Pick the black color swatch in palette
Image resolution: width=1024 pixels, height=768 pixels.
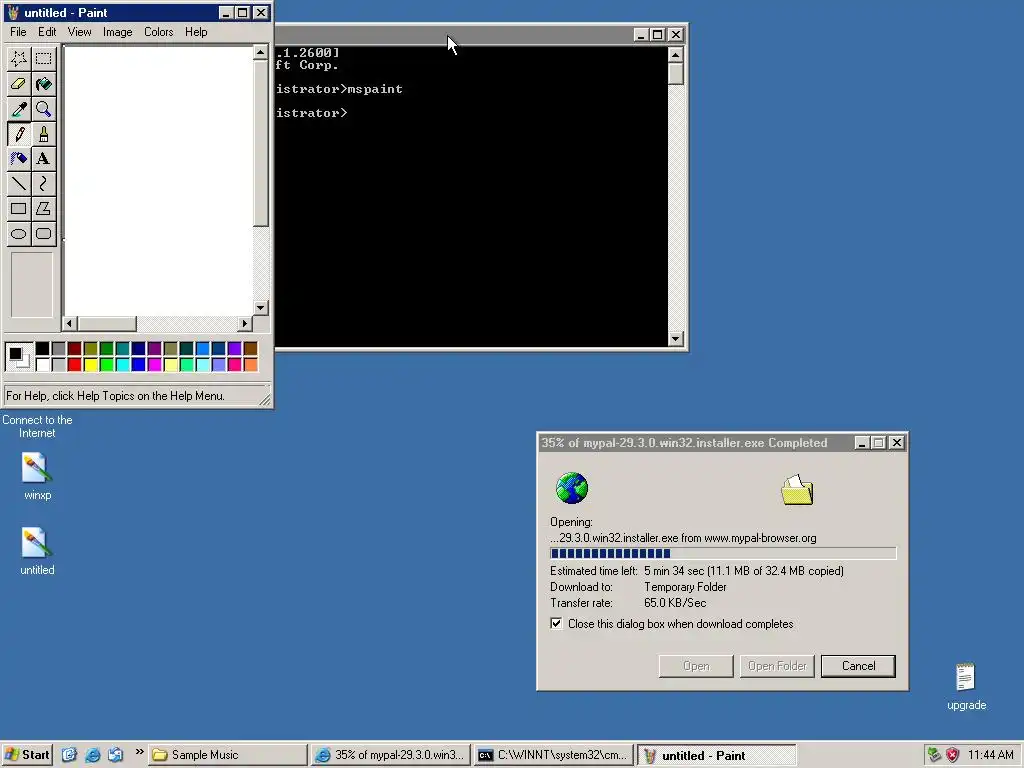[x=42, y=349]
